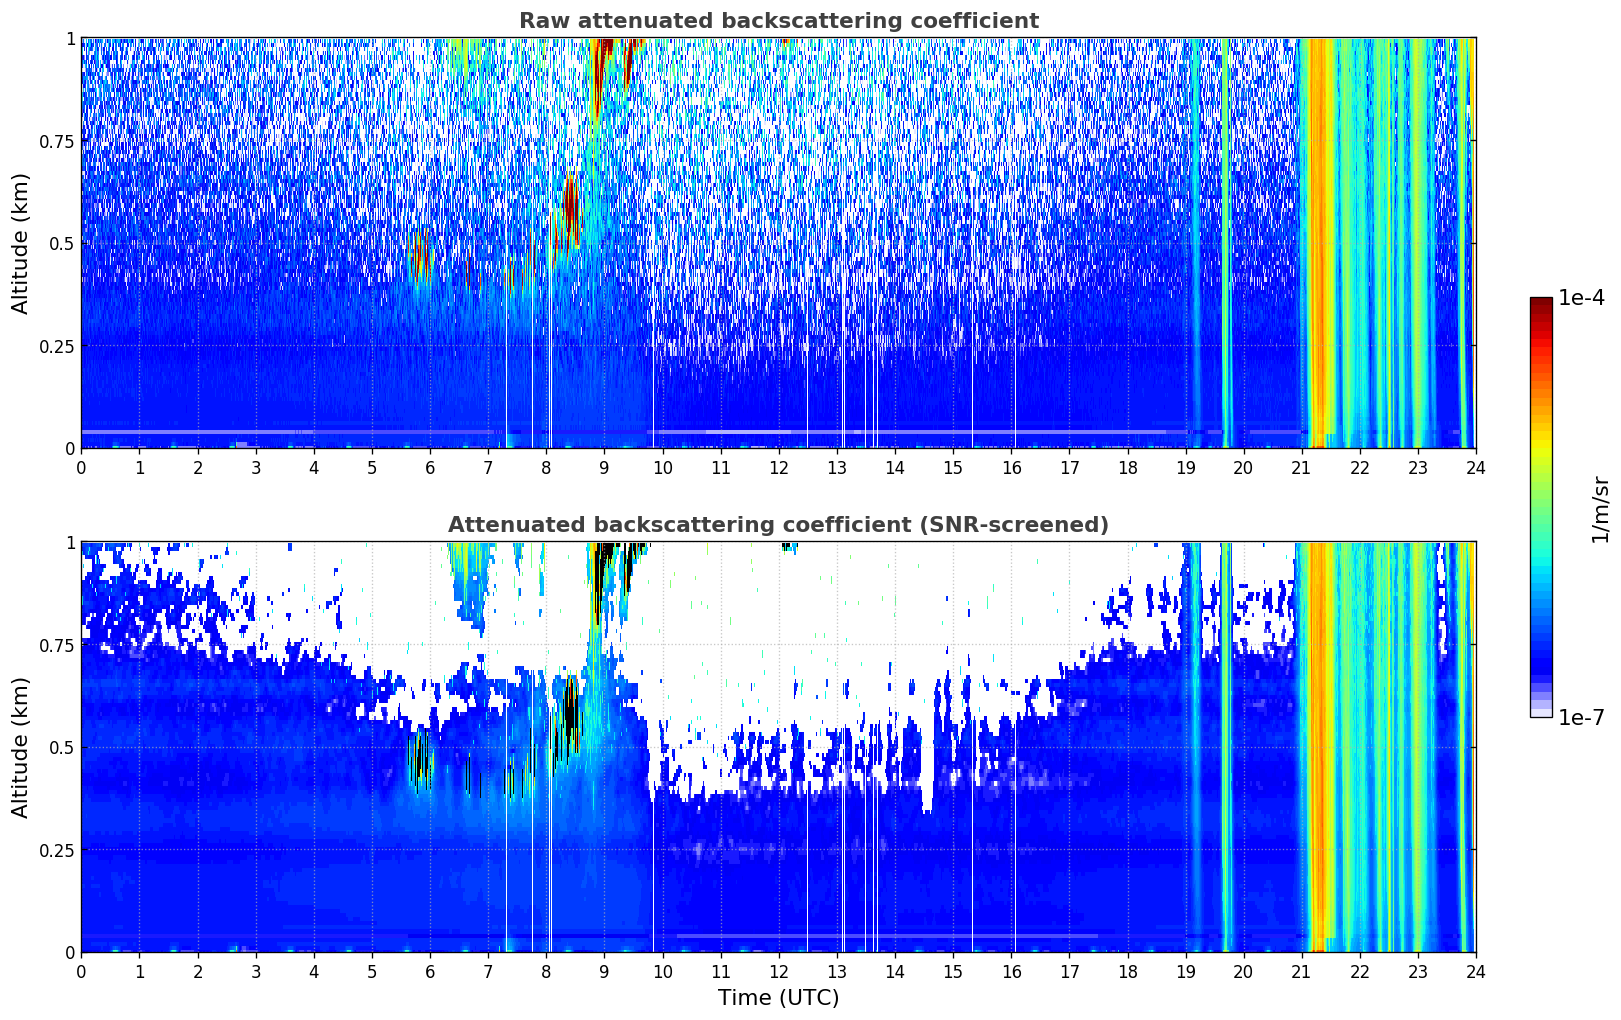The image size is (1621, 1020).
Task: Click the hour 12 tick under the raw plot
Action: (778, 467)
